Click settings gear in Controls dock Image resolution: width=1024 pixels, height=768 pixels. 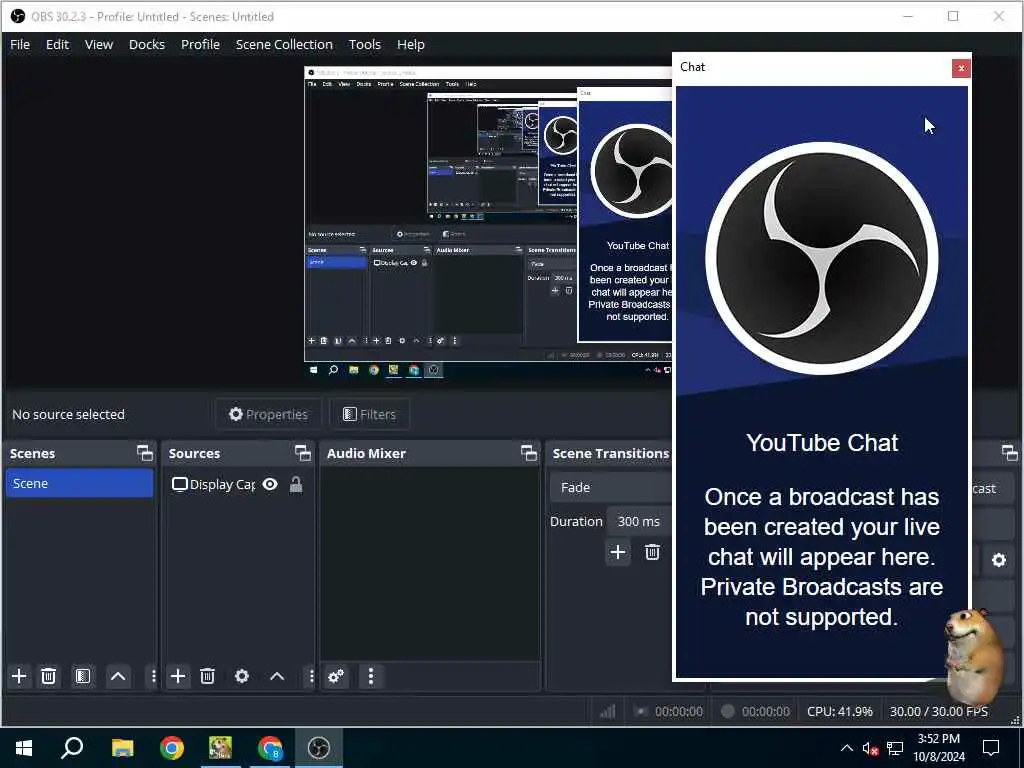coord(999,560)
